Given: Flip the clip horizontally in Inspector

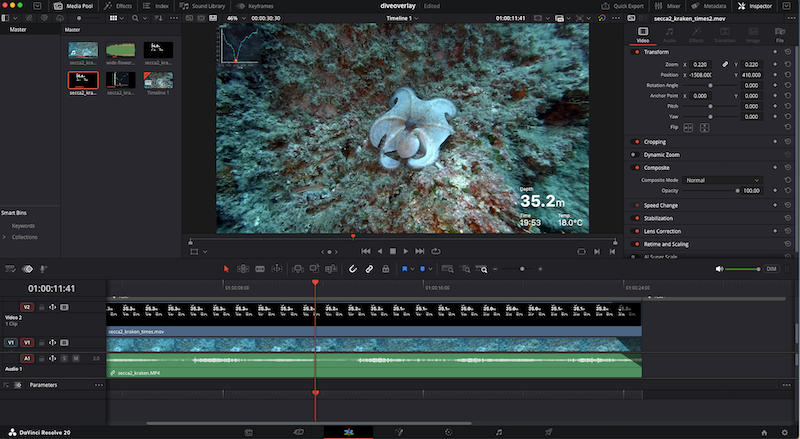Looking at the screenshot, I should pos(690,128).
